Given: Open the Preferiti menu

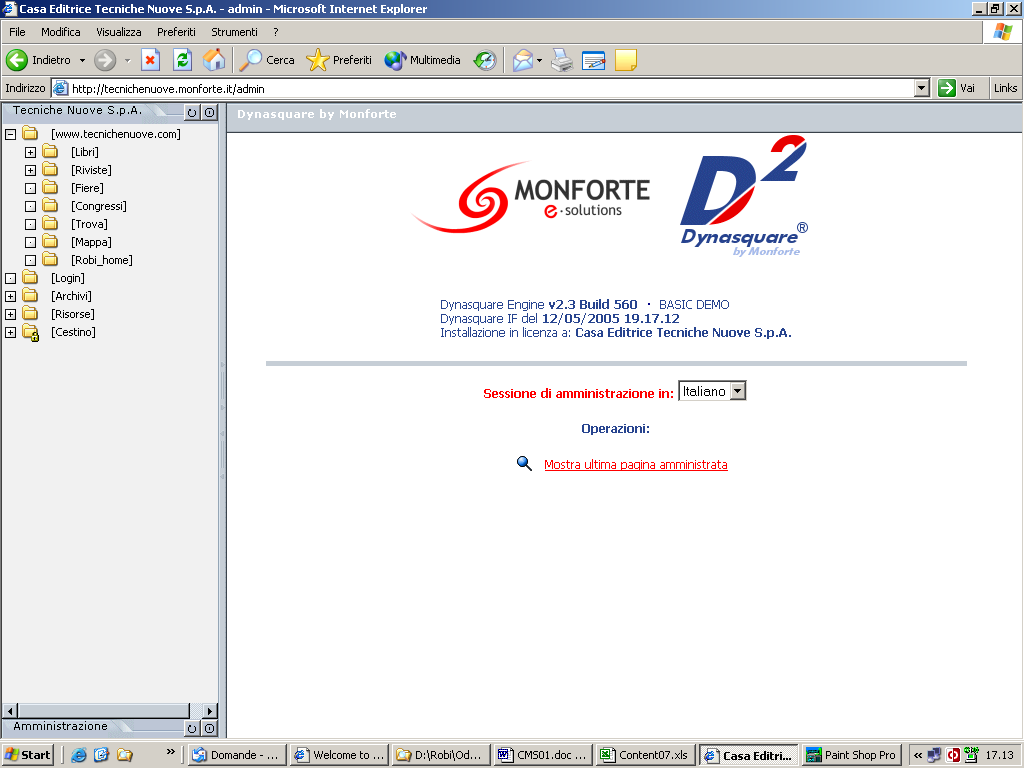Looking at the screenshot, I should [x=176, y=32].
